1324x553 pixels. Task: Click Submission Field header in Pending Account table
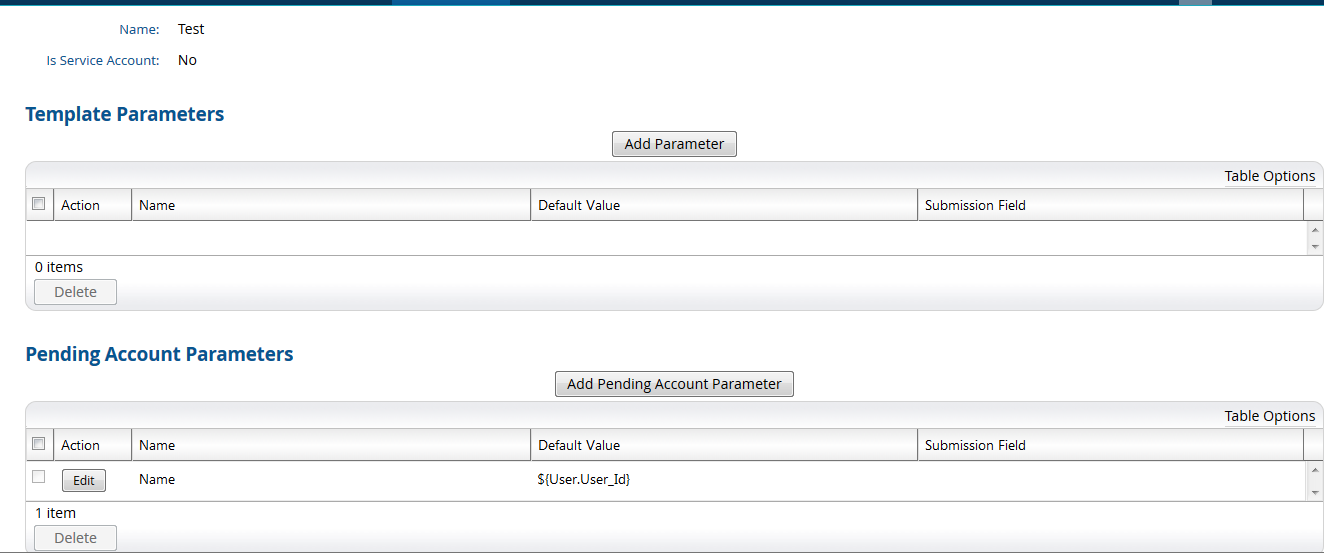click(975, 445)
